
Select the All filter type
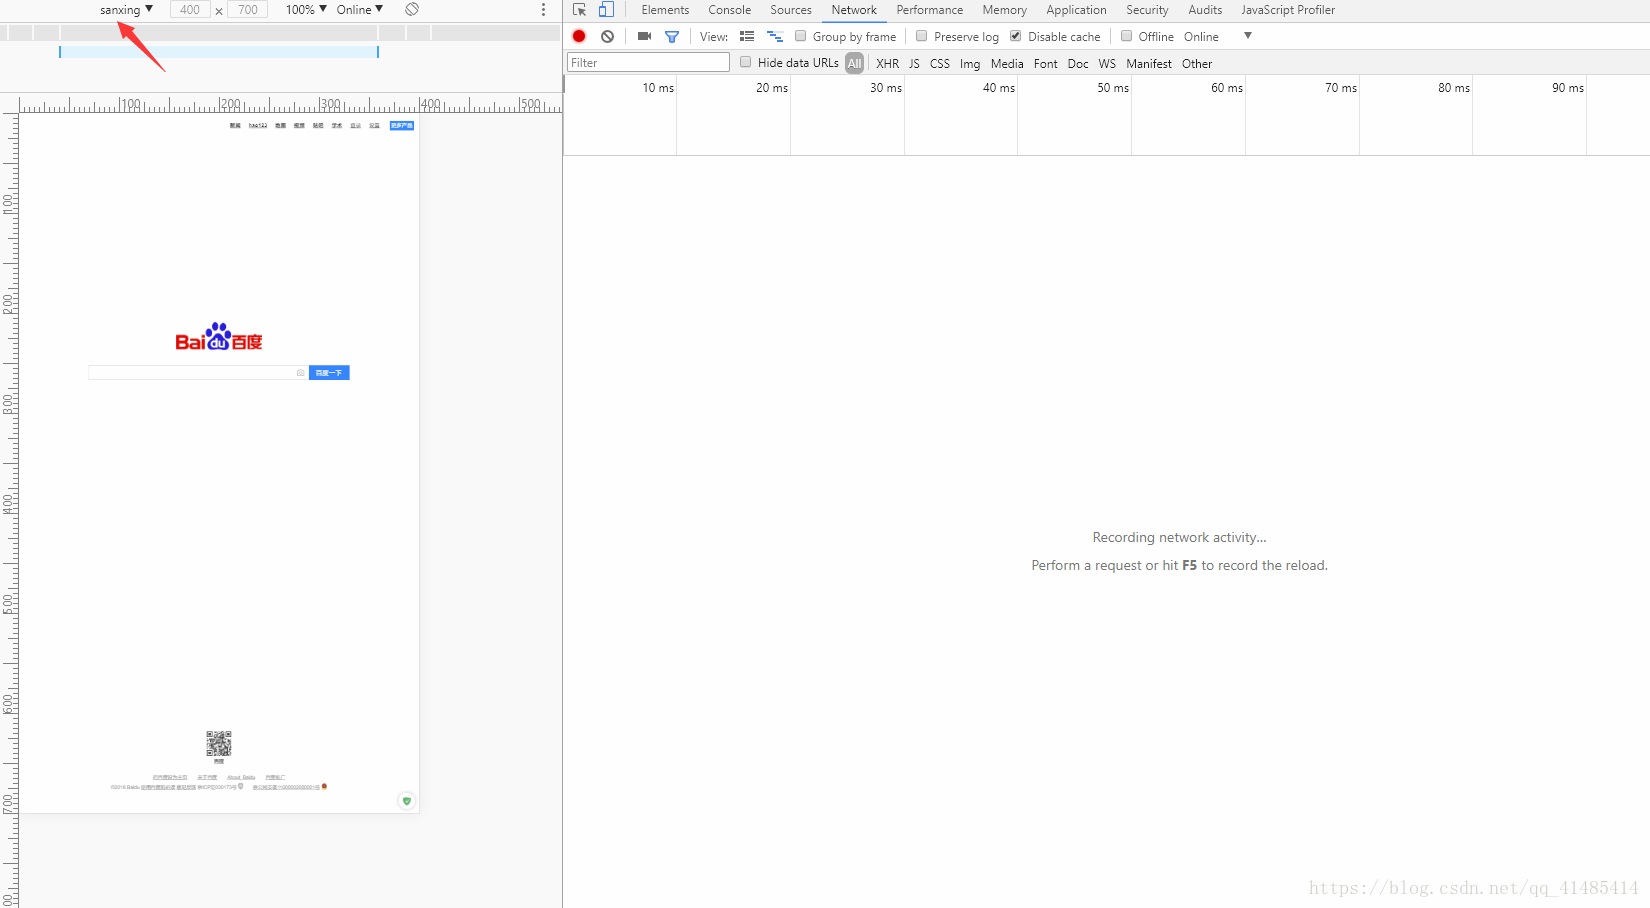click(x=854, y=63)
